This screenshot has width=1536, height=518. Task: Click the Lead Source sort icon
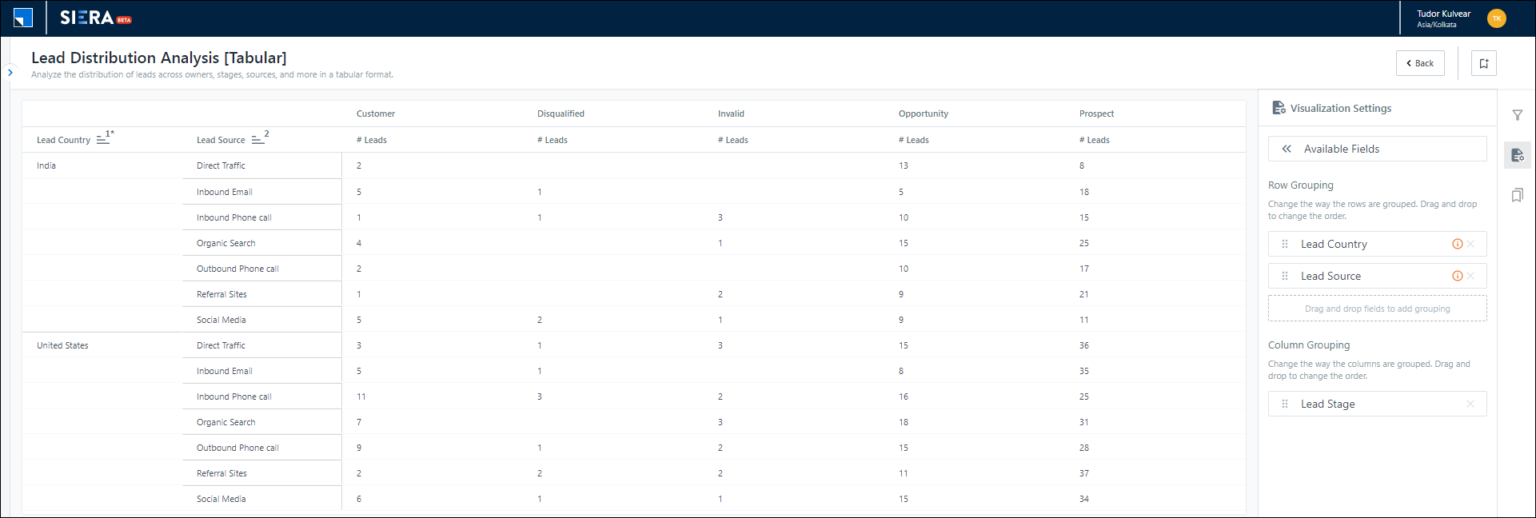point(257,140)
